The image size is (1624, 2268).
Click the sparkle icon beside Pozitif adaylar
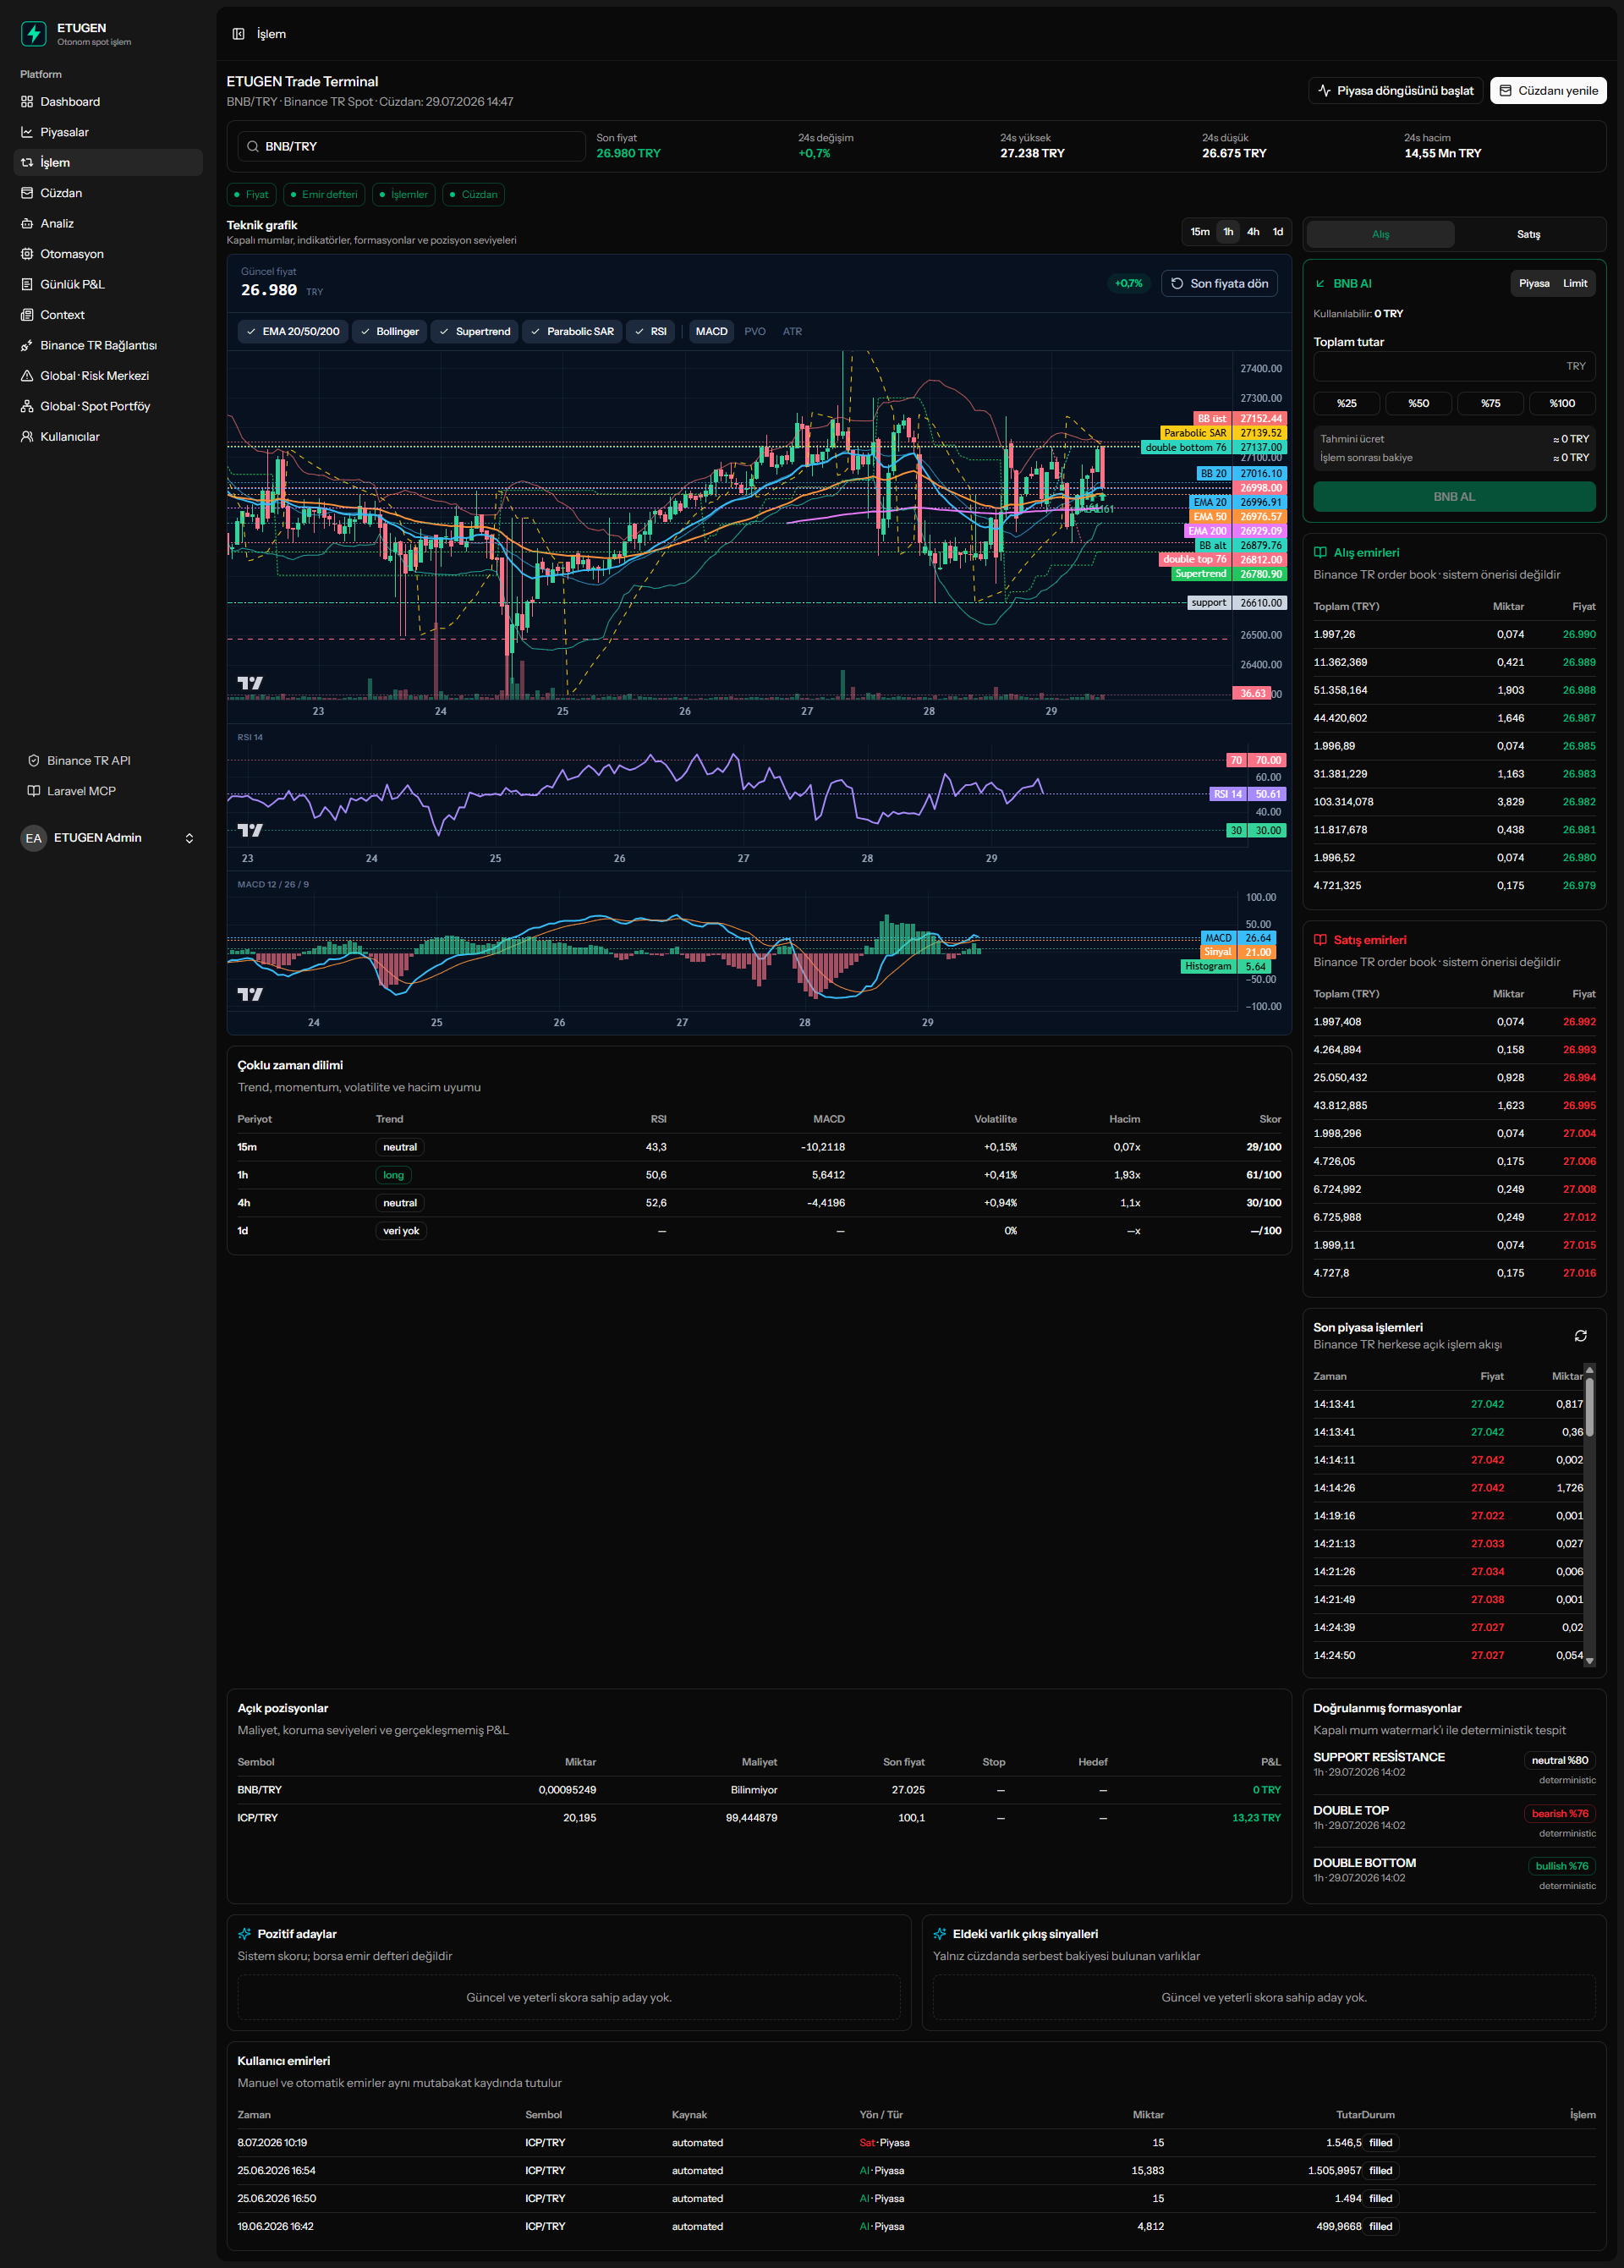tap(245, 1934)
